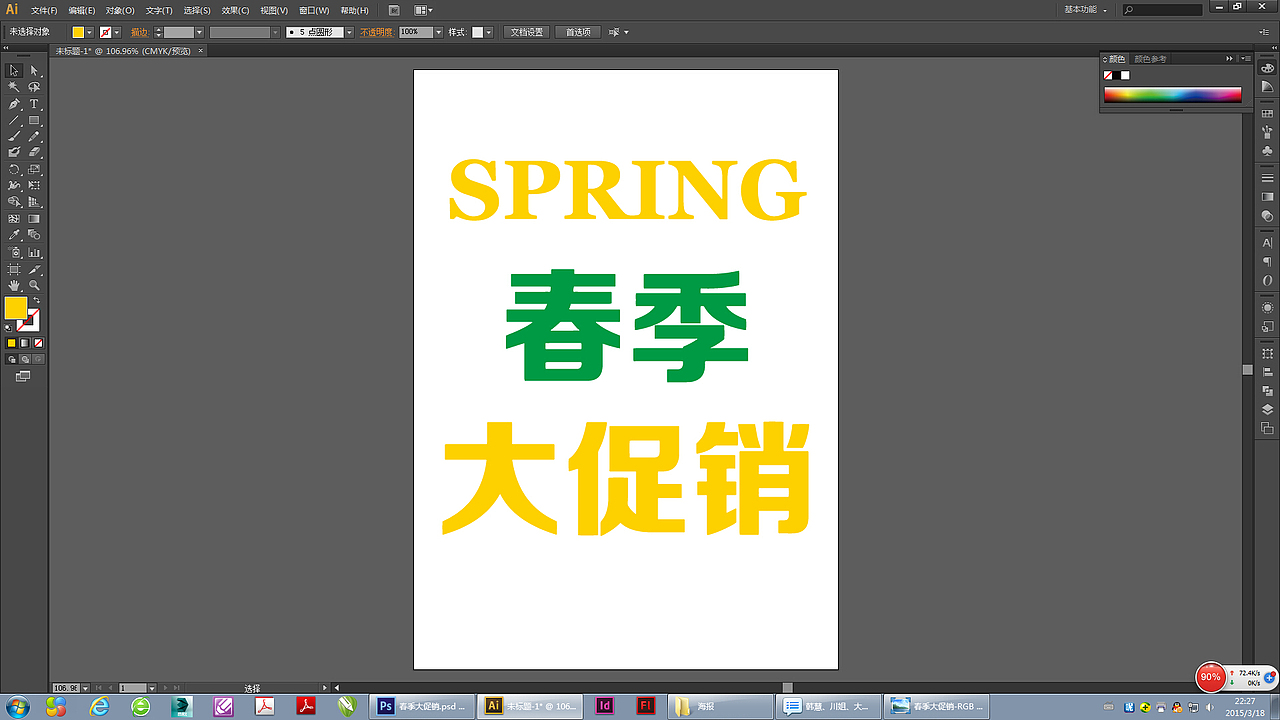Open the 对象(O) menu
The height and width of the screenshot is (720, 1280).
point(121,10)
